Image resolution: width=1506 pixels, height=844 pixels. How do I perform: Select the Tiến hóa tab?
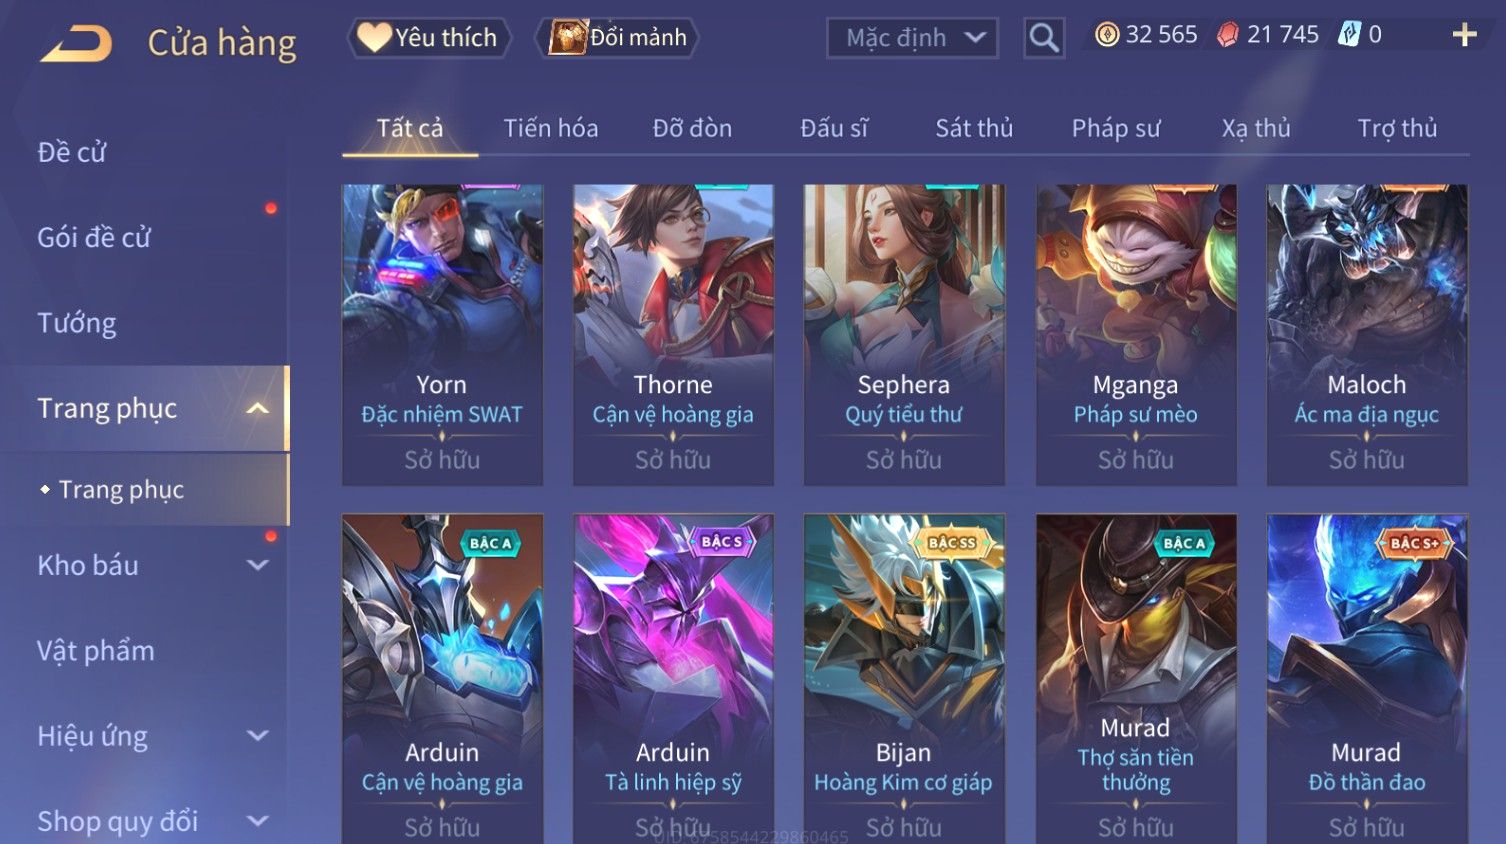coord(551,128)
